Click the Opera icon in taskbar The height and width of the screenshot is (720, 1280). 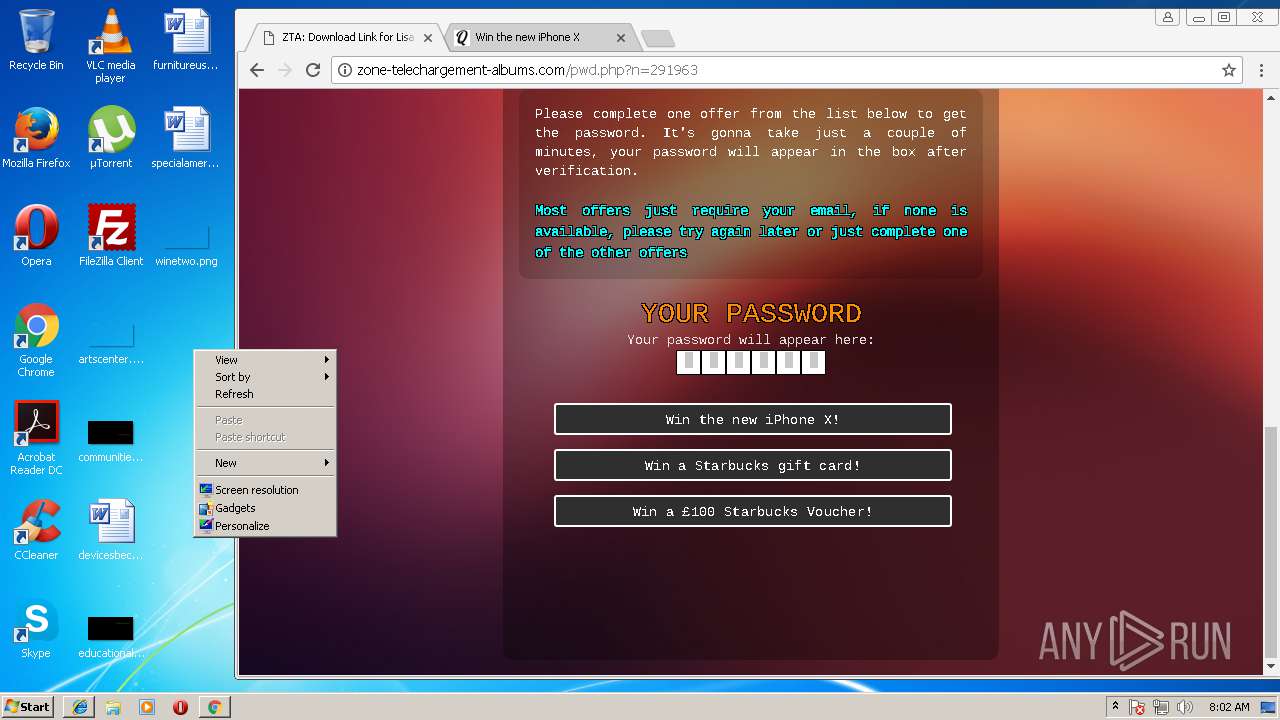[181, 707]
